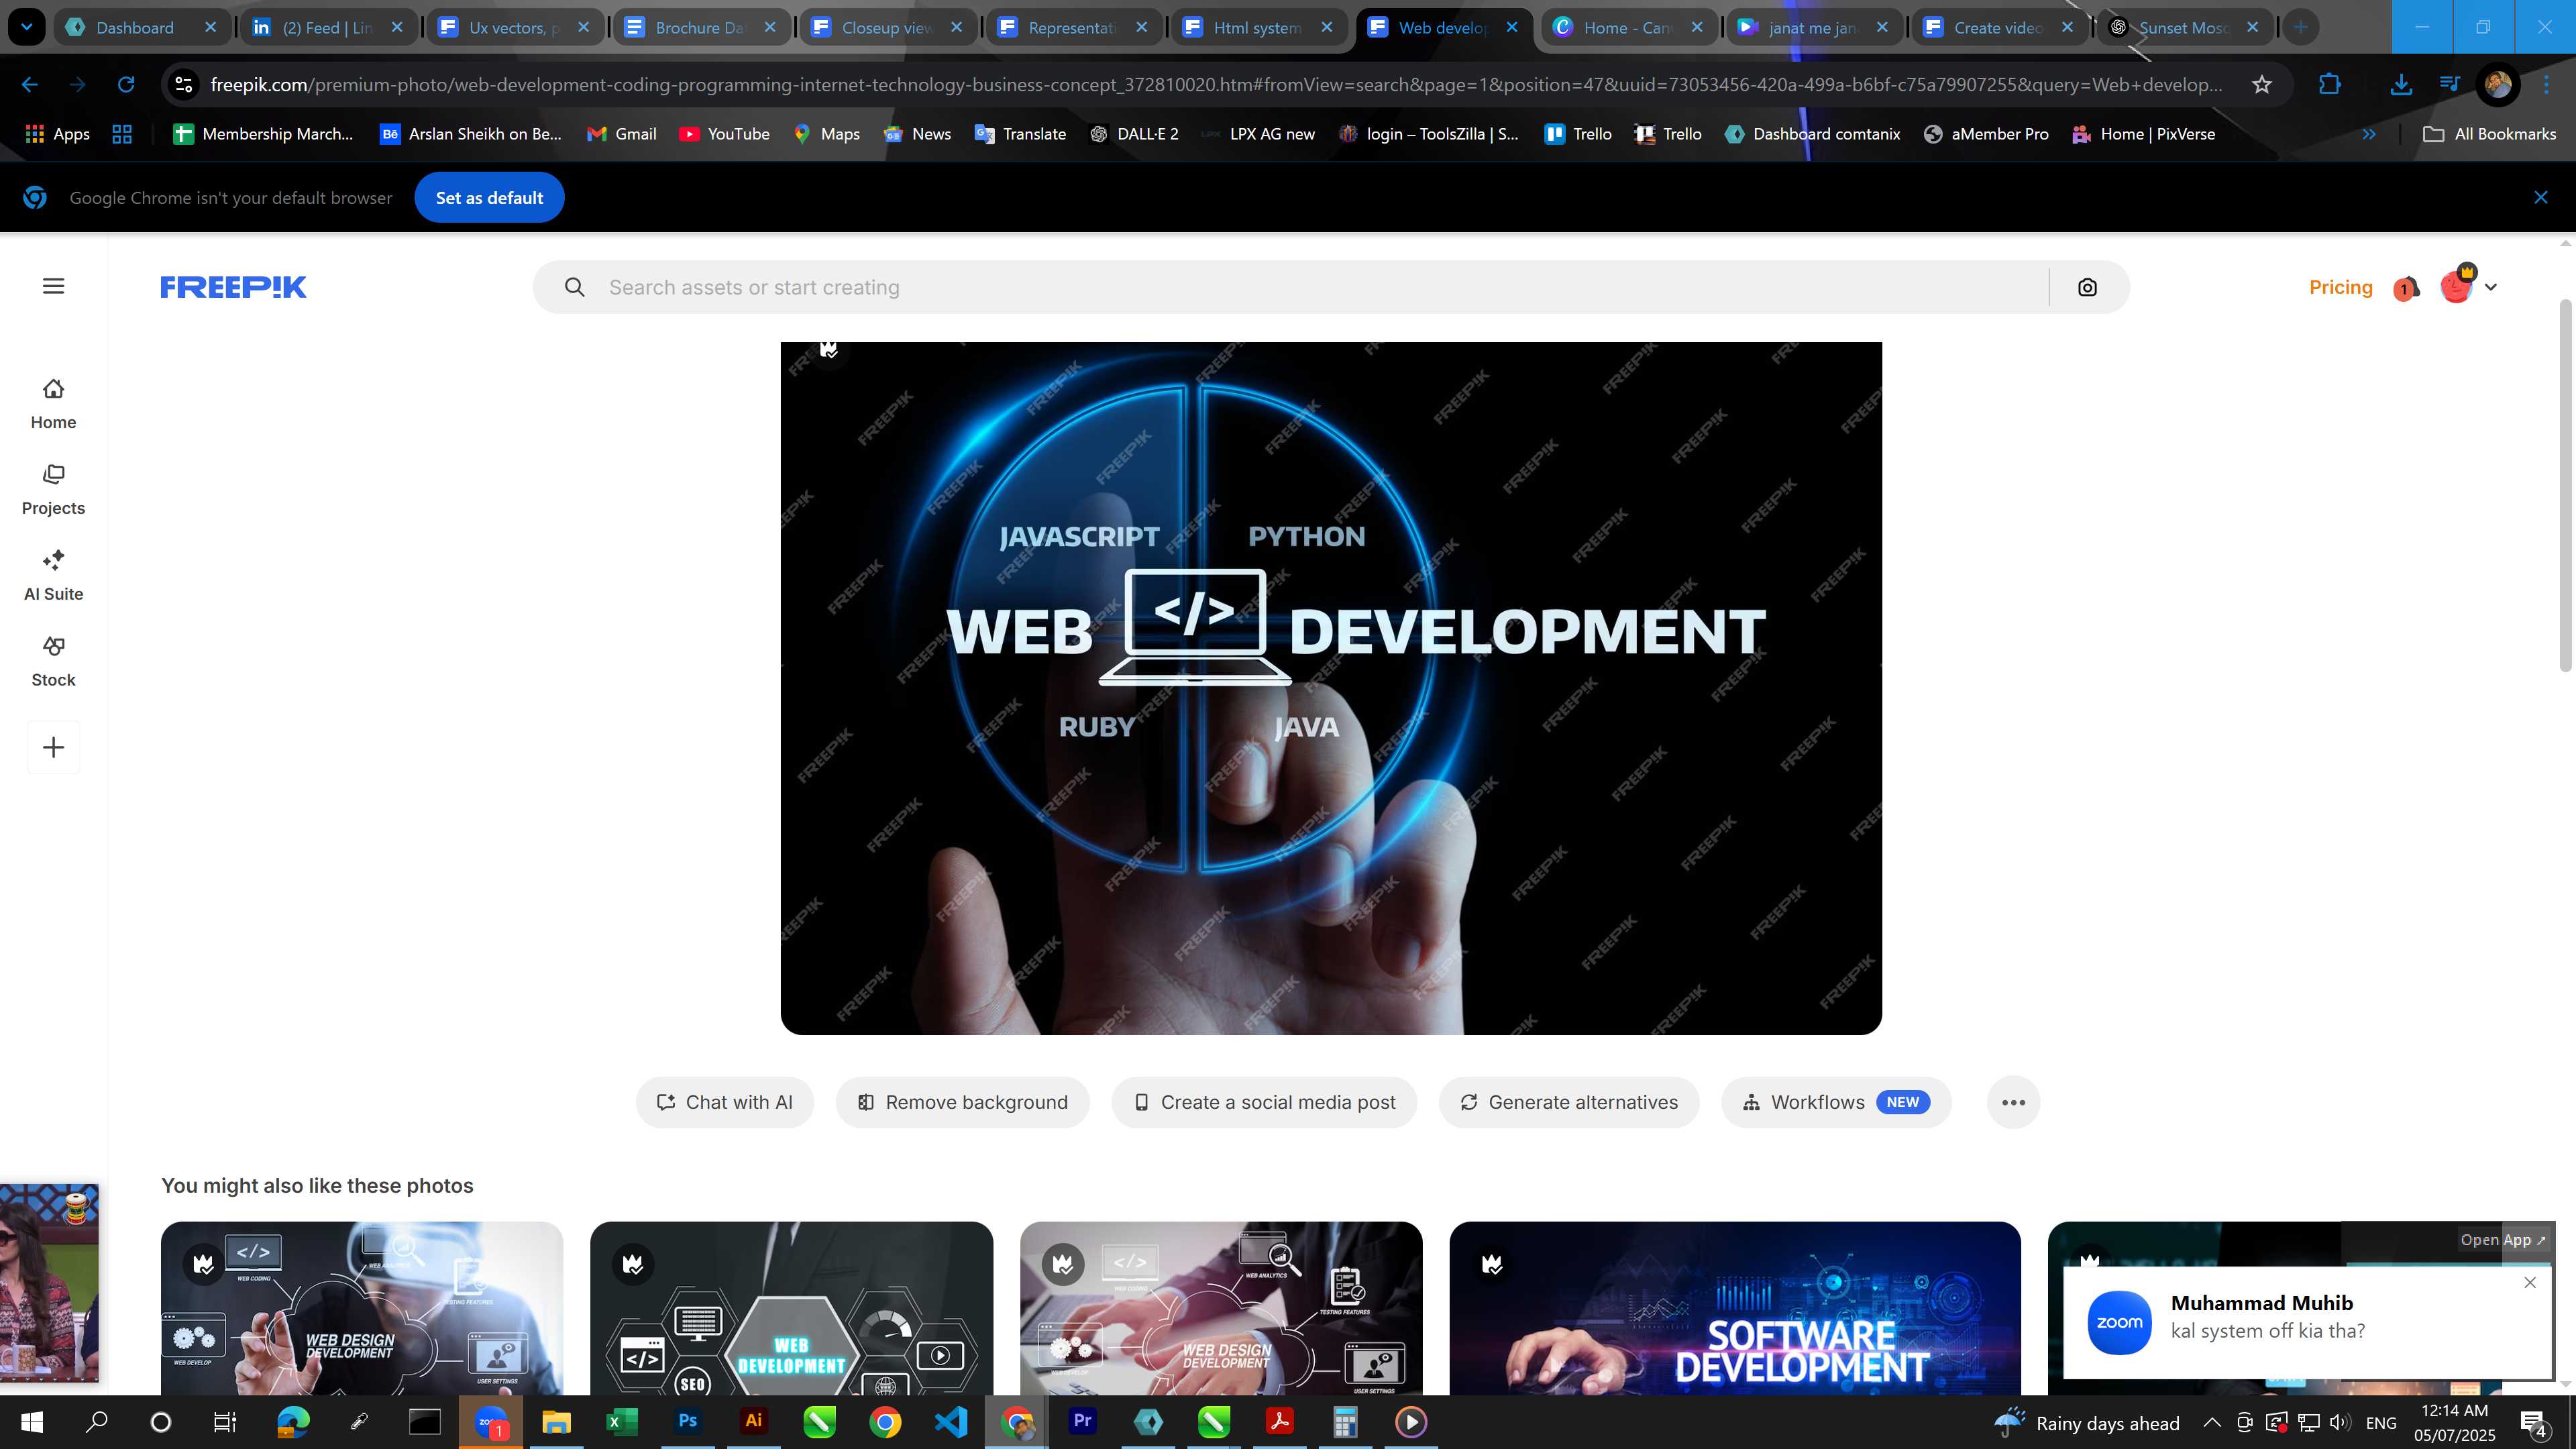Open the Pricing link
Screen dimensions: 2576x1449
pos(2340,288)
